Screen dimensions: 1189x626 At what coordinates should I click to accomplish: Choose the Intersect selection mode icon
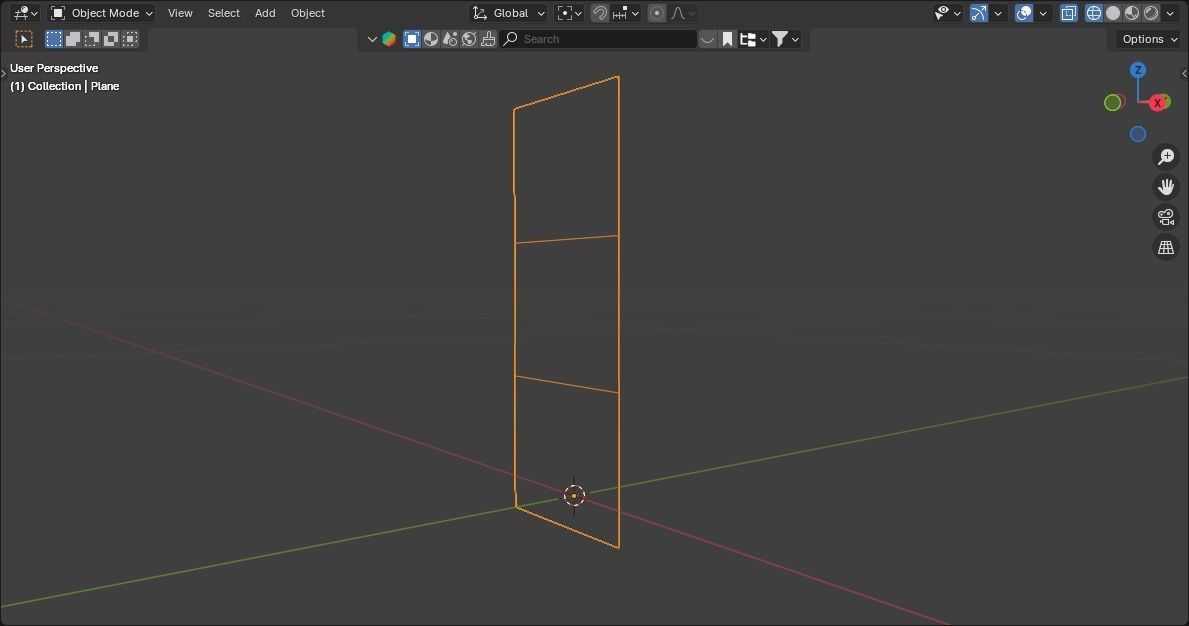pos(130,39)
